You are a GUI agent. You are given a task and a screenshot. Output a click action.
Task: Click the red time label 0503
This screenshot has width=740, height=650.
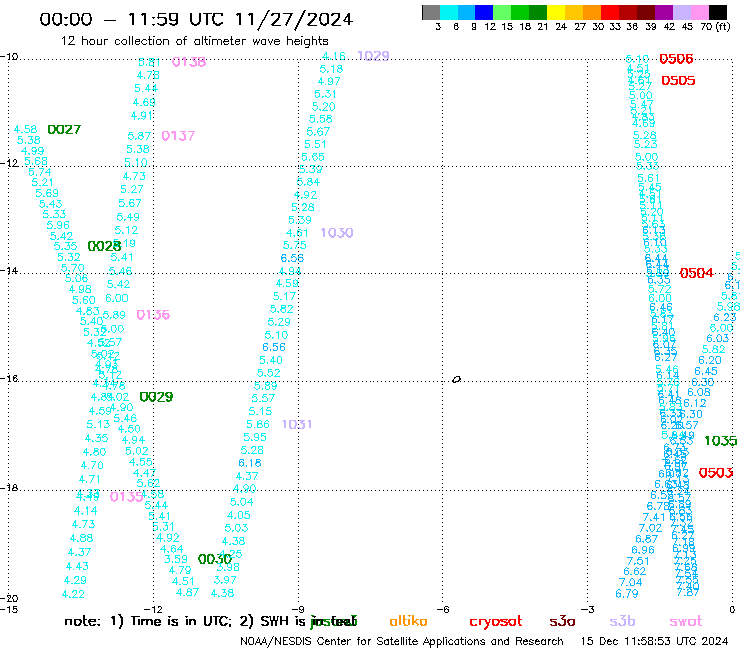(716, 473)
